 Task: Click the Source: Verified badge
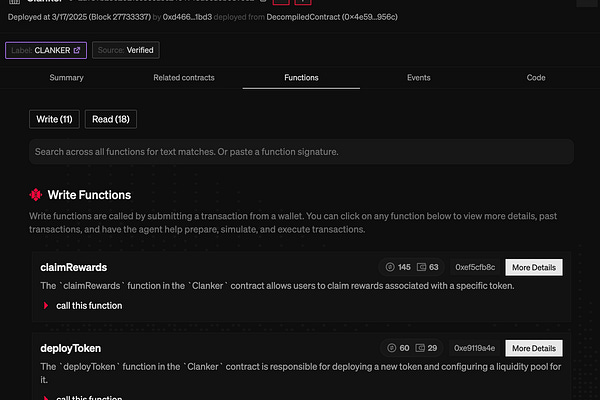[126, 50]
